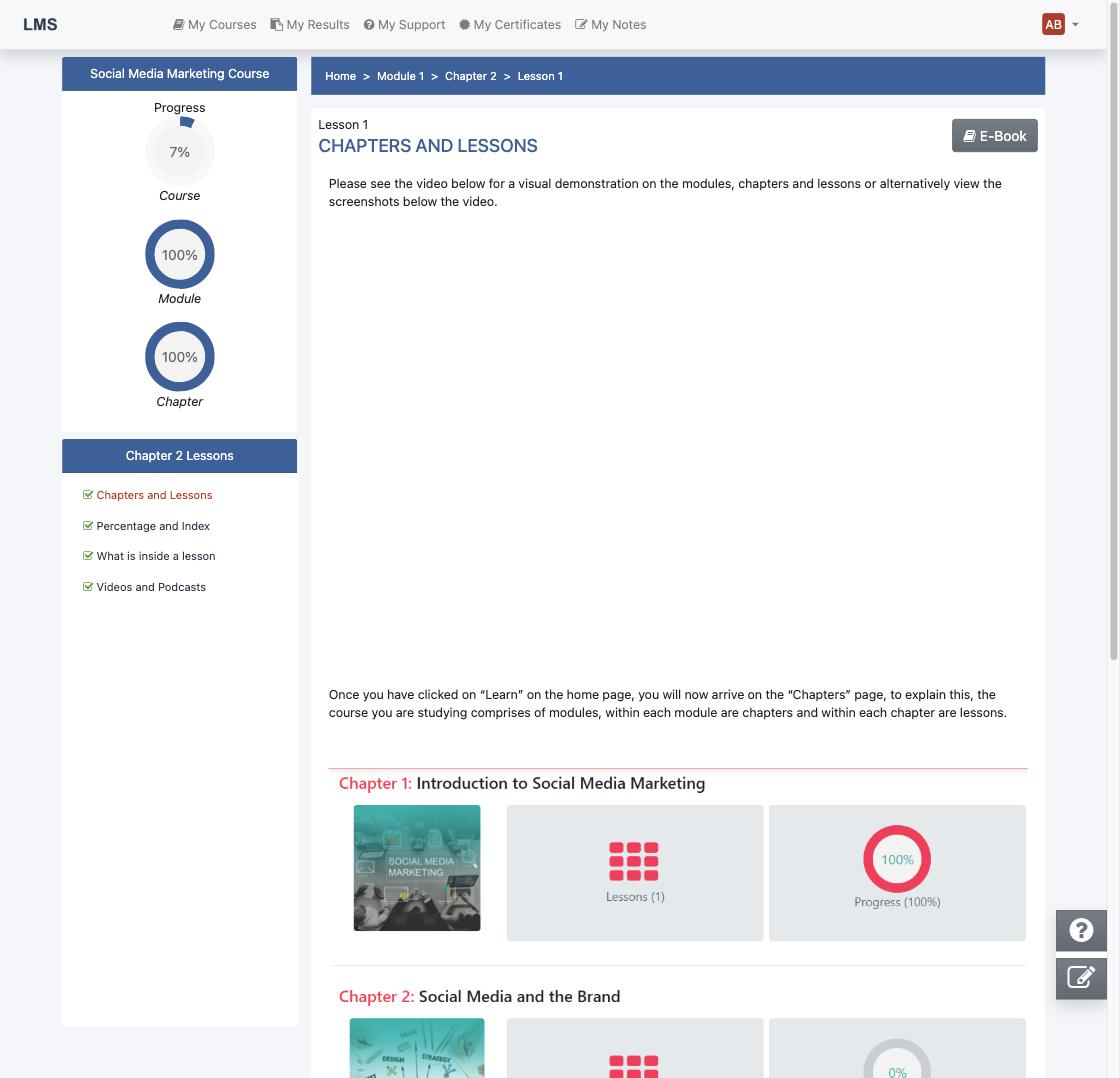The height and width of the screenshot is (1078, 1120).
Task: Open Percentage and Index lesson
Action: [x=153, y=526]
